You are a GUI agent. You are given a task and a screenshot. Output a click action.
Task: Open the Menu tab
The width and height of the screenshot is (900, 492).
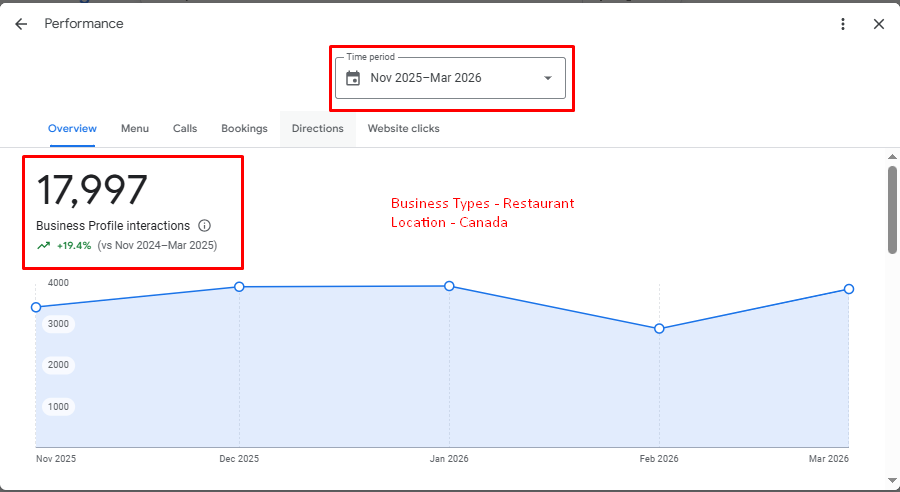[135, 128]
